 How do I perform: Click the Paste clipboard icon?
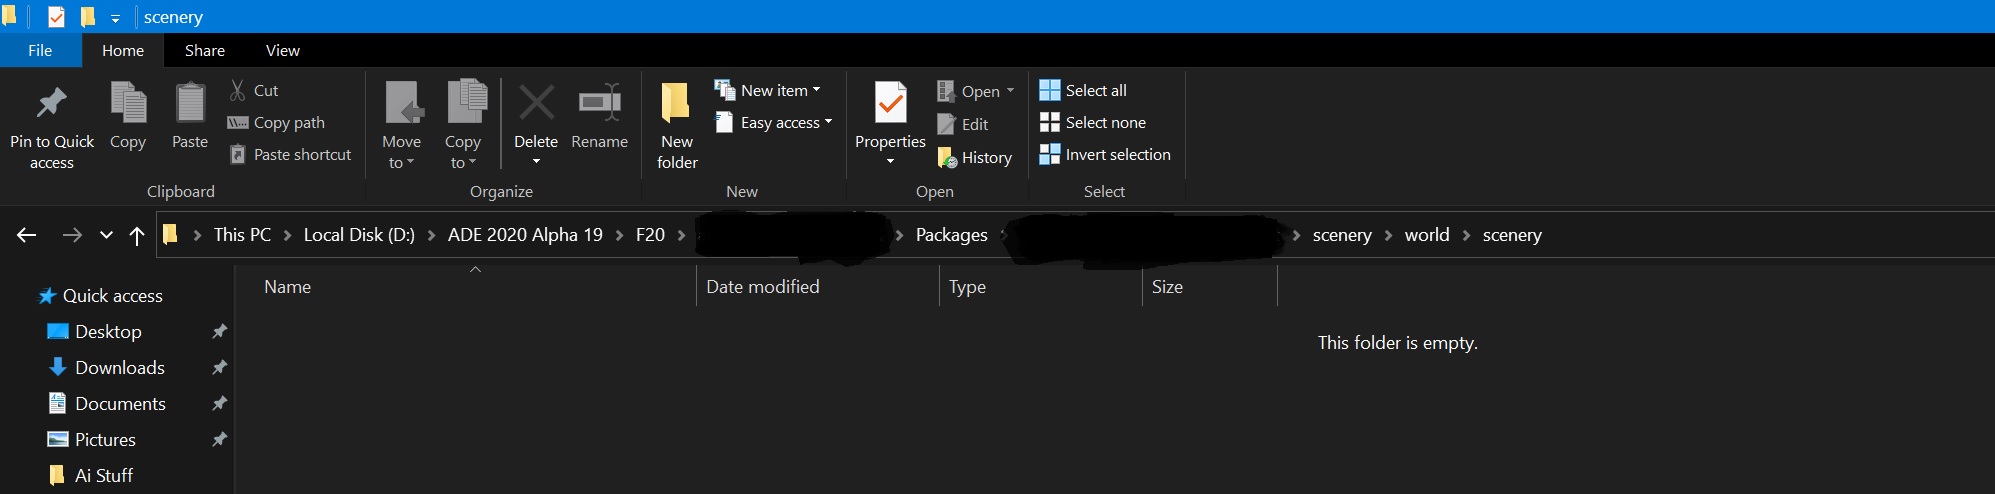click(190, 103)
